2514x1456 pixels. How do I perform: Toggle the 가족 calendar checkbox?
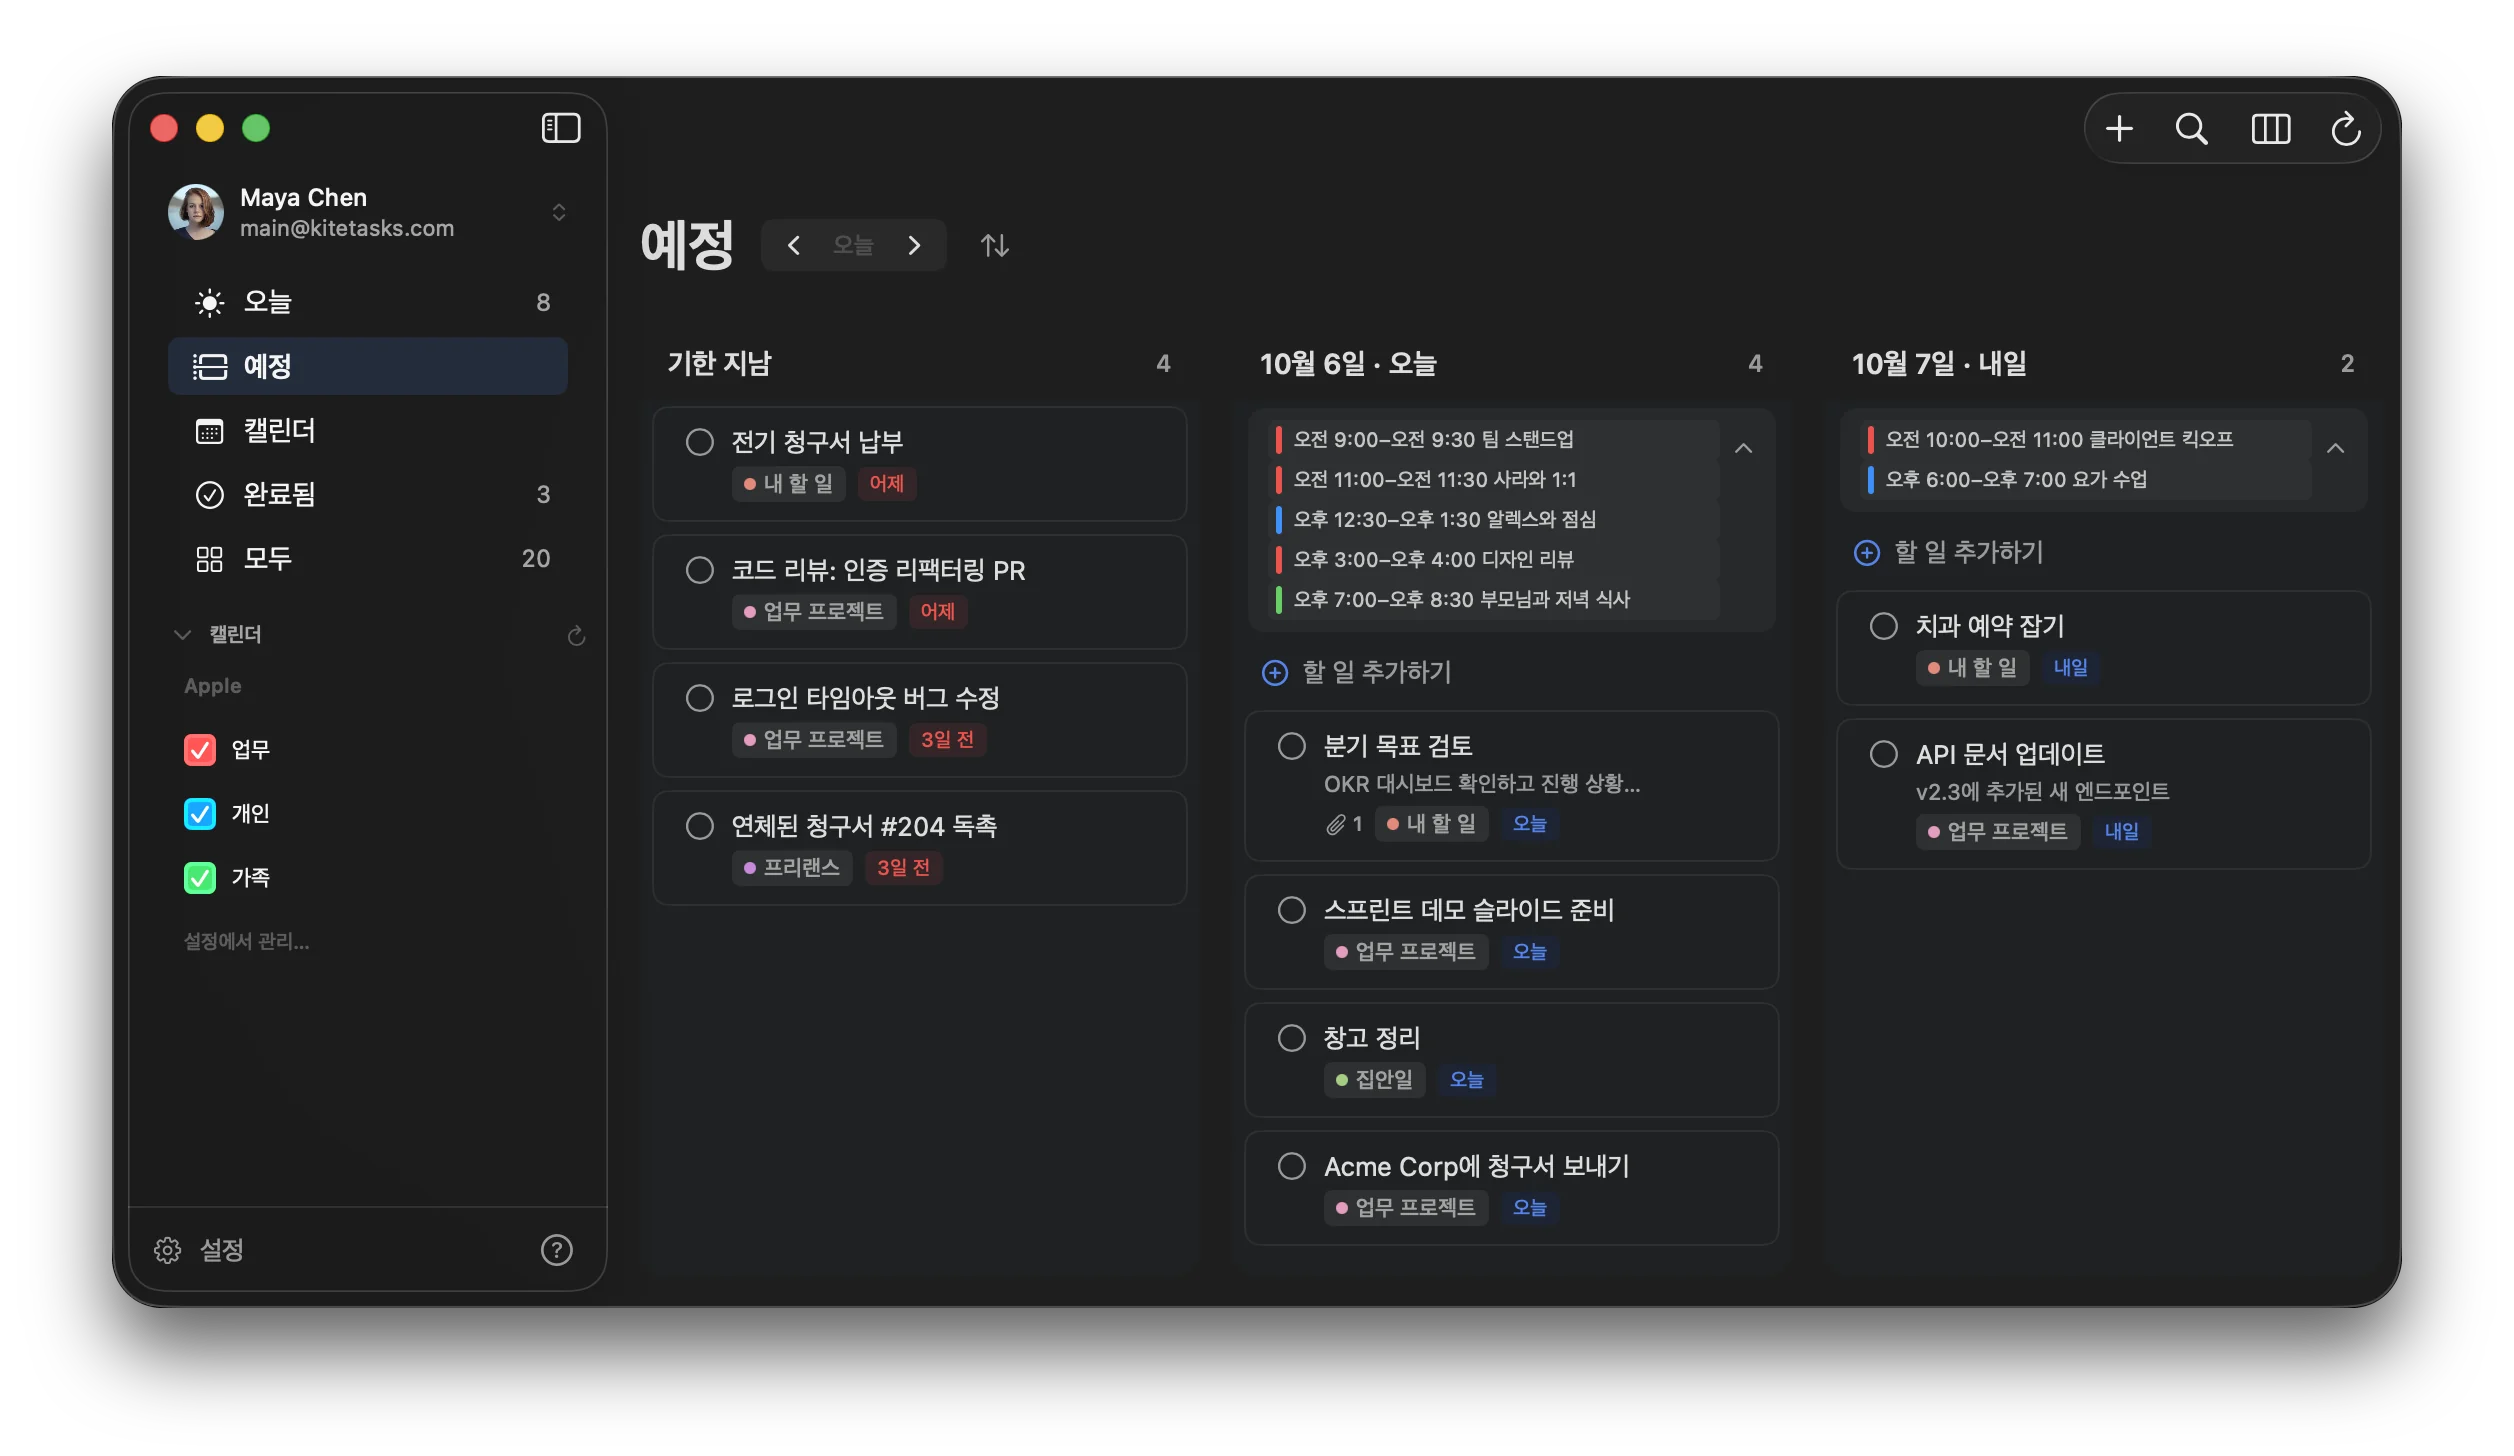click(x=200, y=878)
